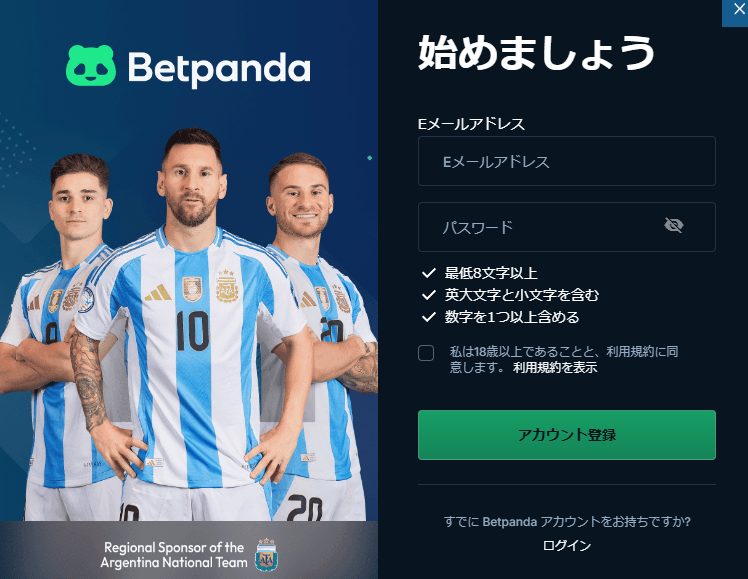Toggle password visibility eye icon

(674, 225)
